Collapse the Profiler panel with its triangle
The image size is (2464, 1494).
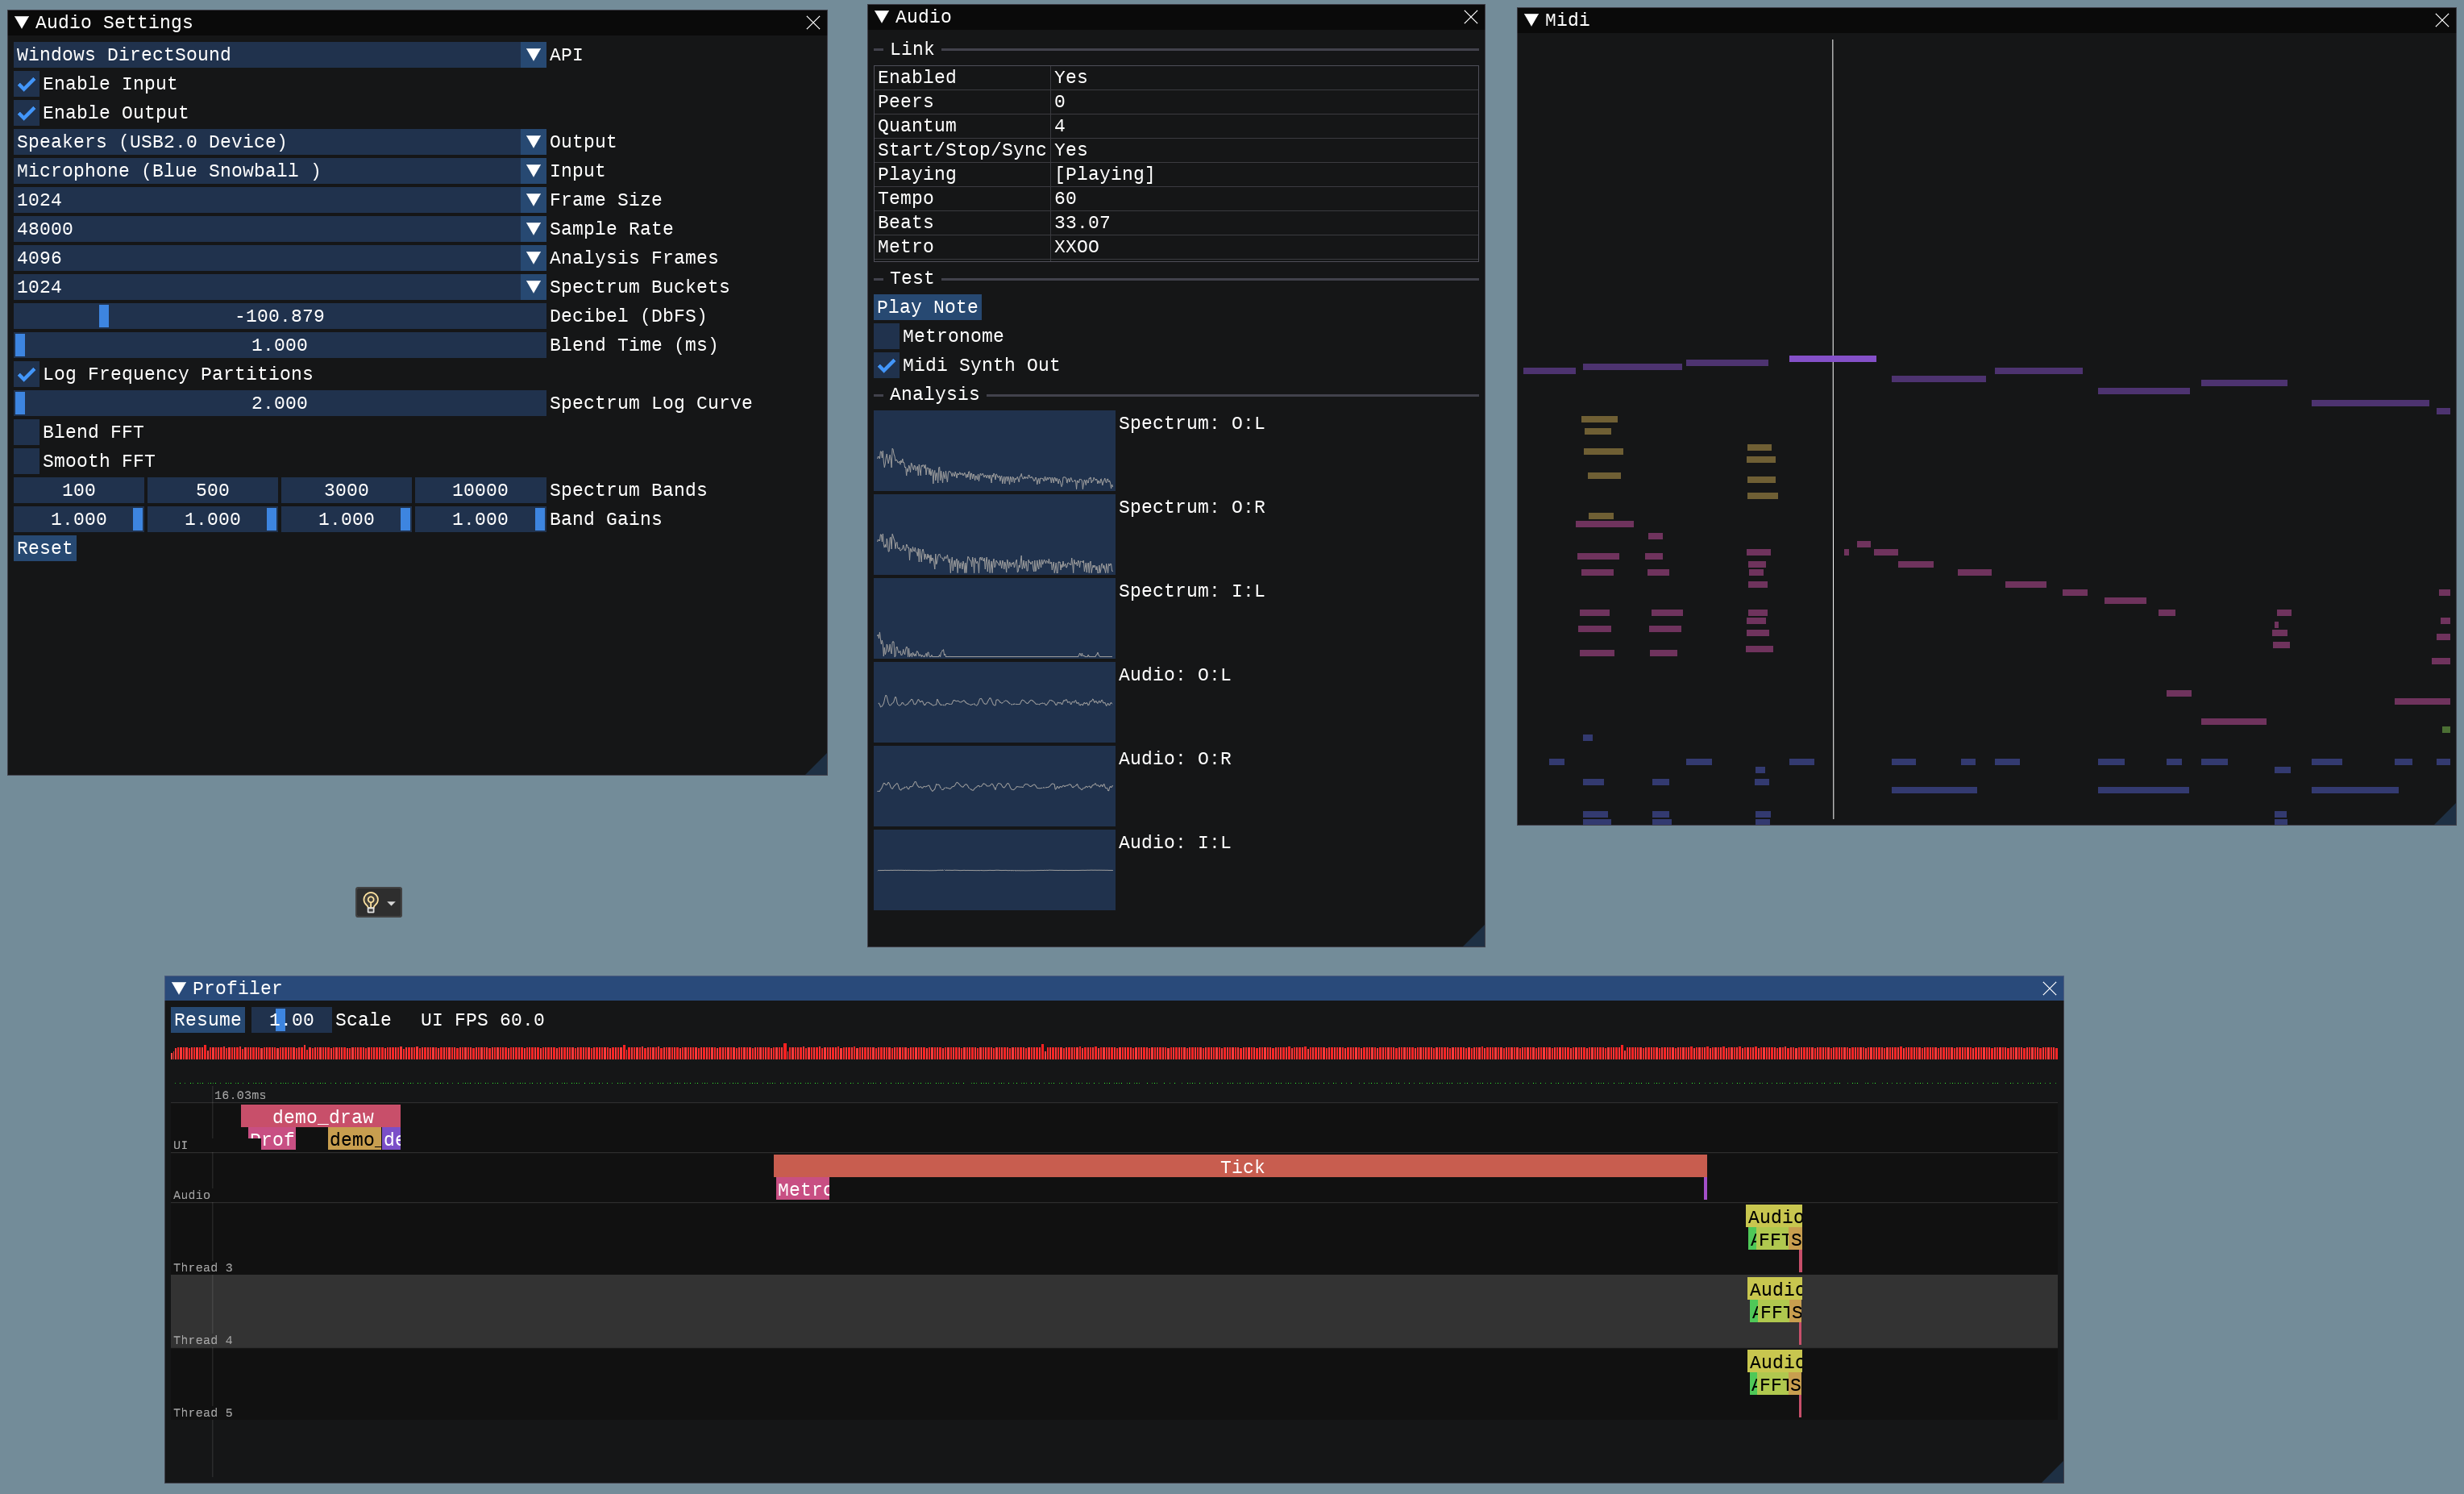pos(178,988)
